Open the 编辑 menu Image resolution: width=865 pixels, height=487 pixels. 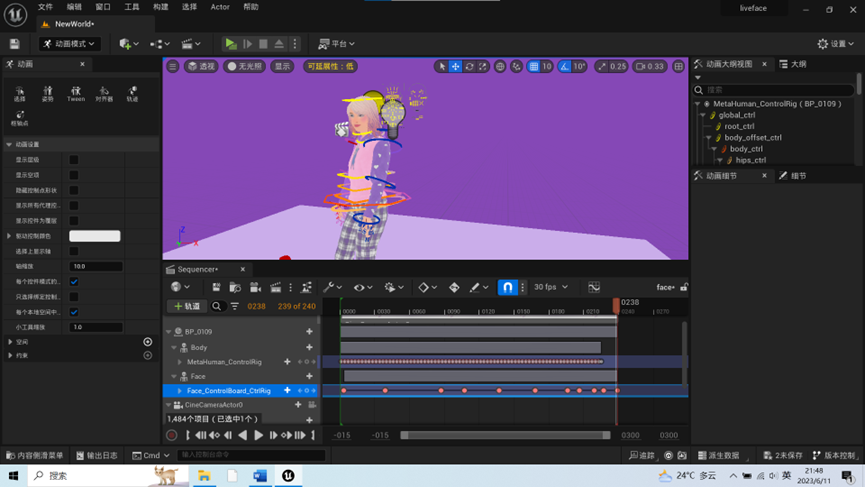(74, 7)
